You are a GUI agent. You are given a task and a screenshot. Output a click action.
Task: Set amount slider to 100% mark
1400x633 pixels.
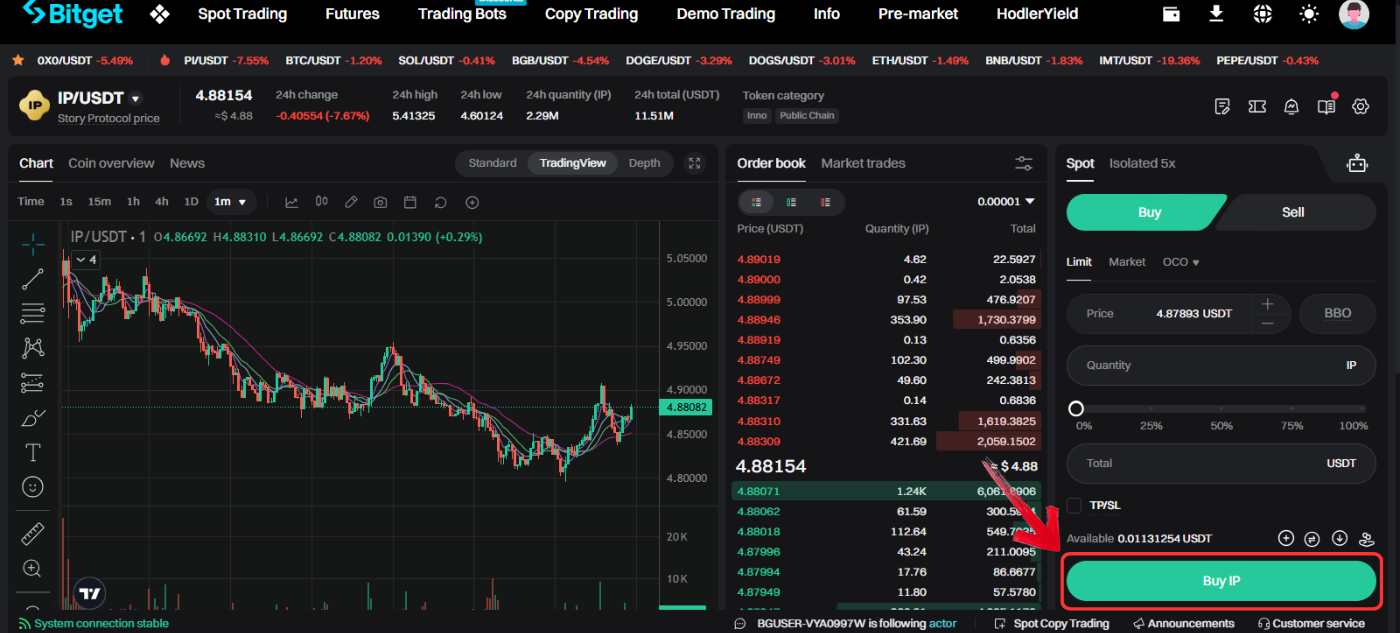pyautogui.click(x=1360, y=409)
